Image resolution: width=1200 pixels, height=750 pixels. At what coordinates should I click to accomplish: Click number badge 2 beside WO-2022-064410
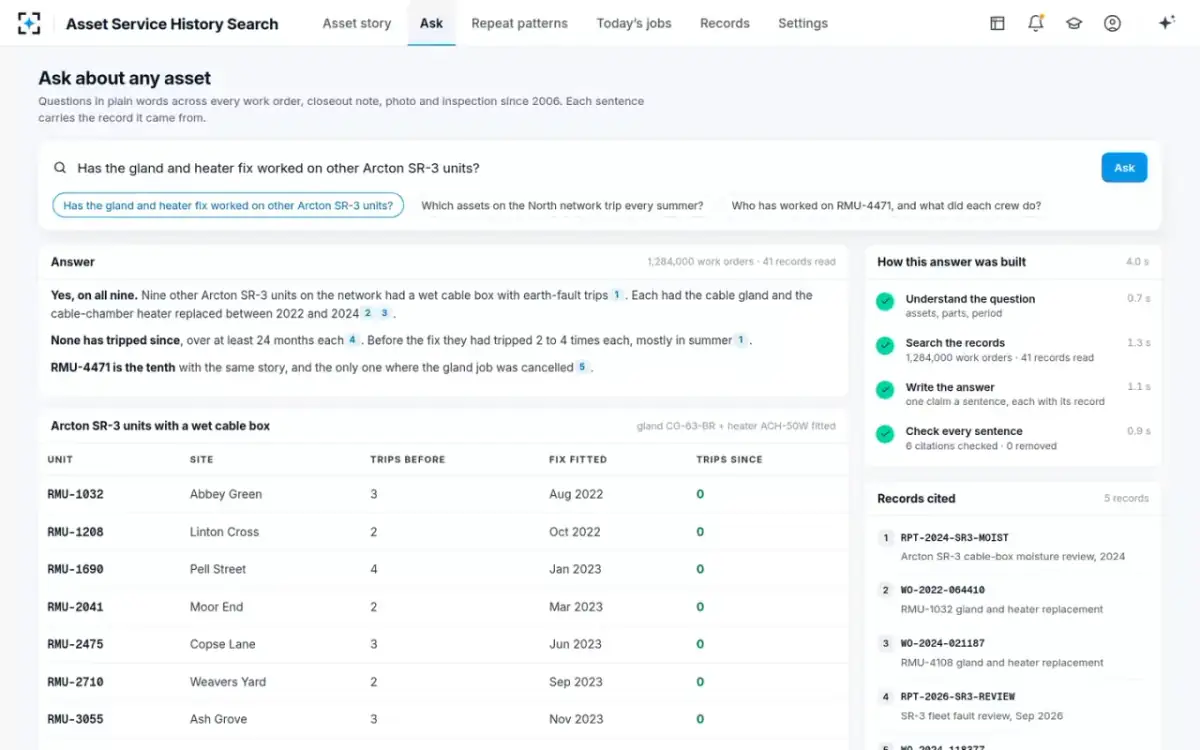[x=885, y=590]
